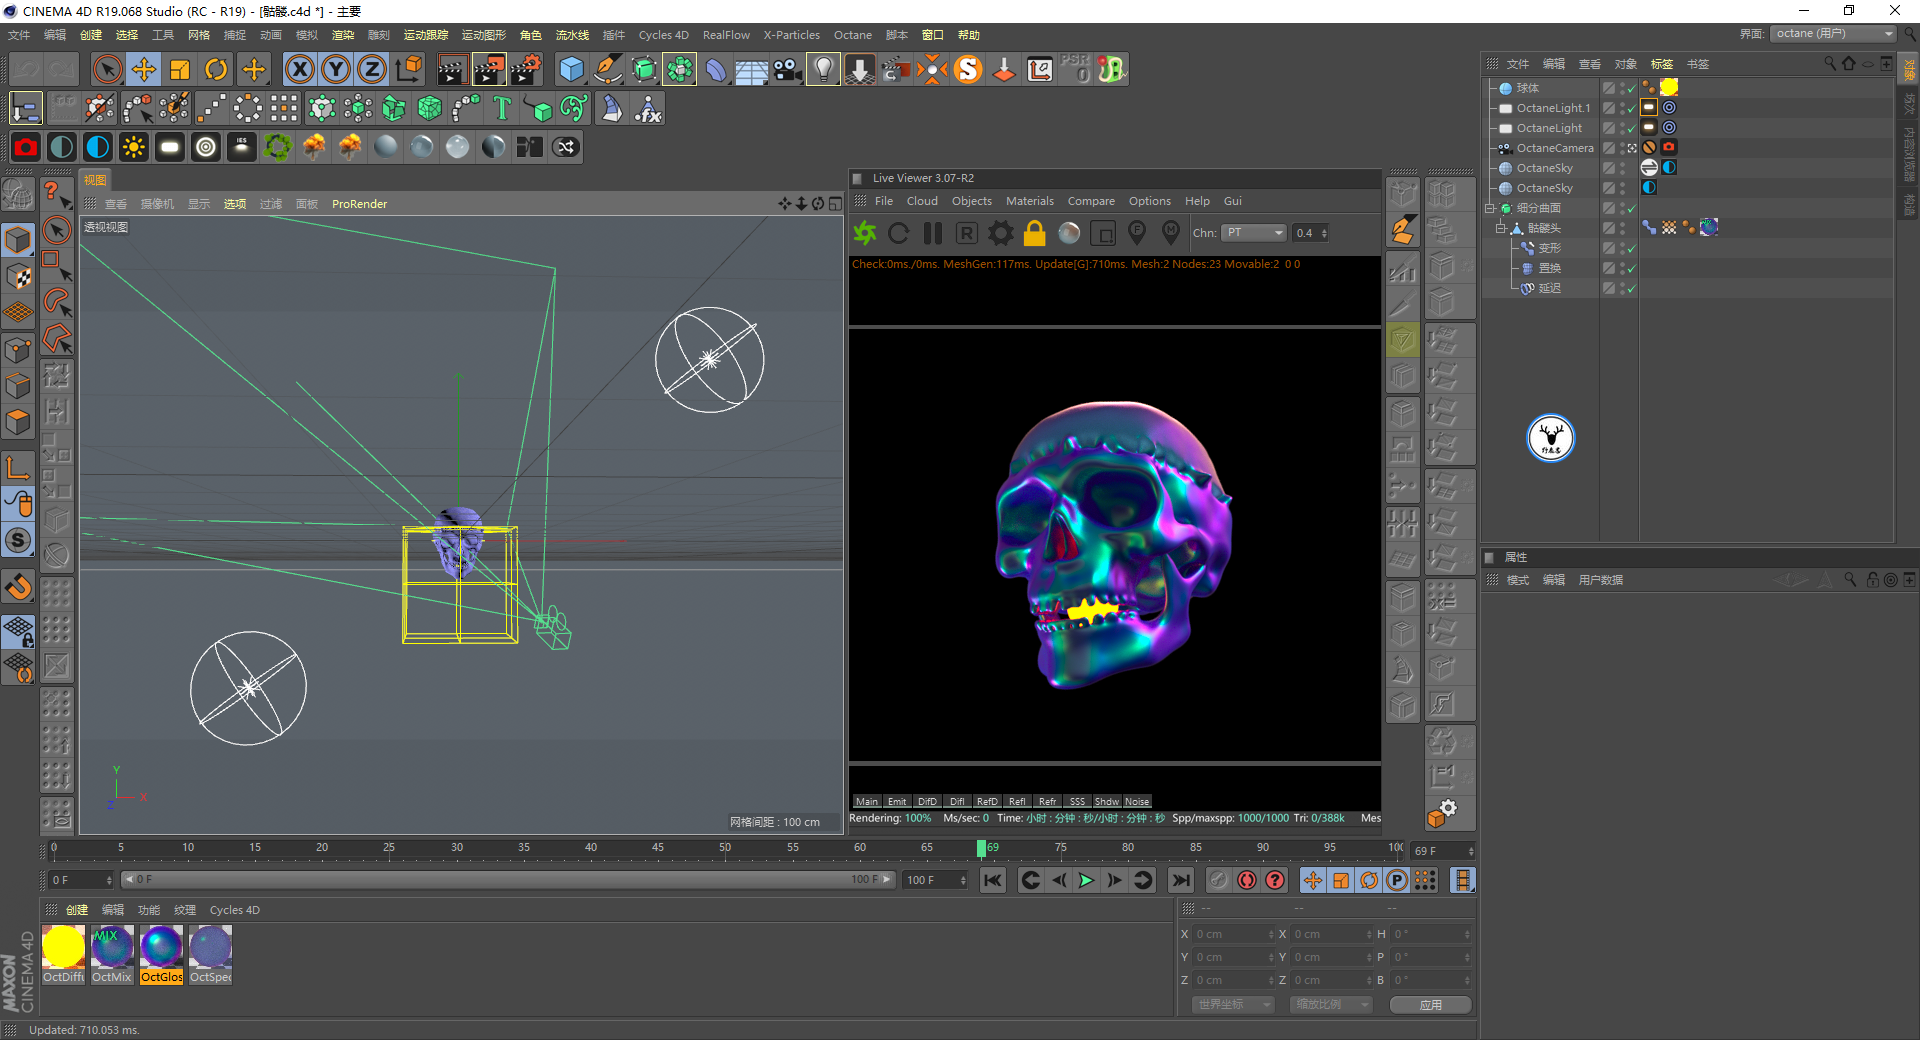Click the MoText T icon
Viewport: 1920px width, 1040px height.
(x=502, y=108)
